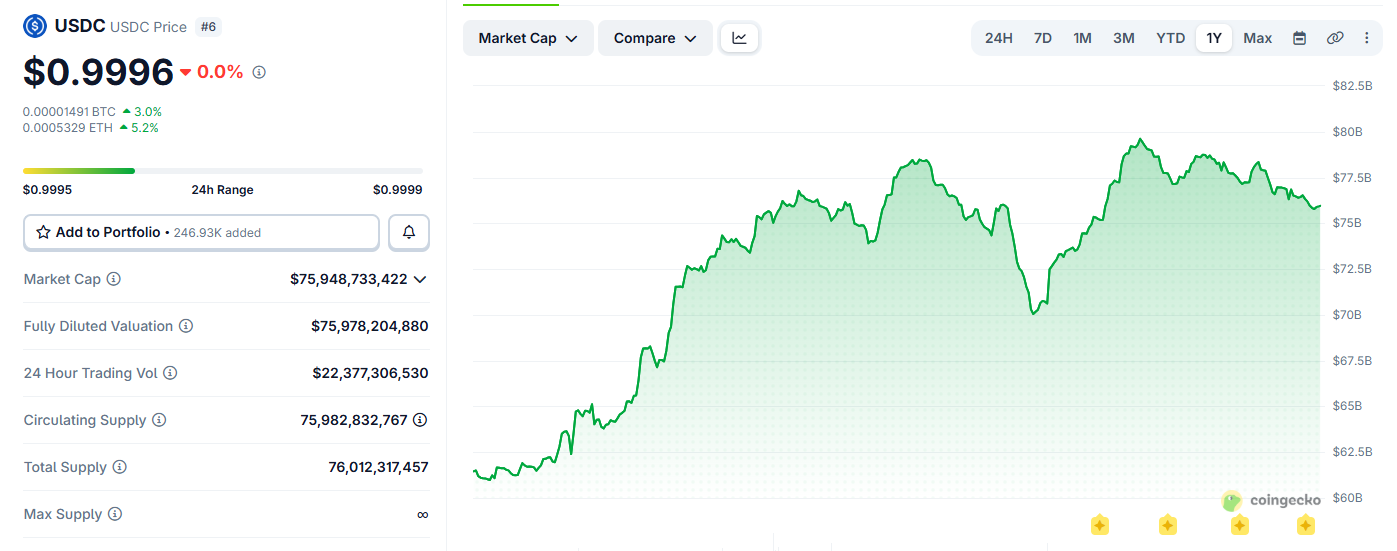Click the star in Add to Portfolio
The width and height of the screenshot is (1397, 551).
point(43,232)
